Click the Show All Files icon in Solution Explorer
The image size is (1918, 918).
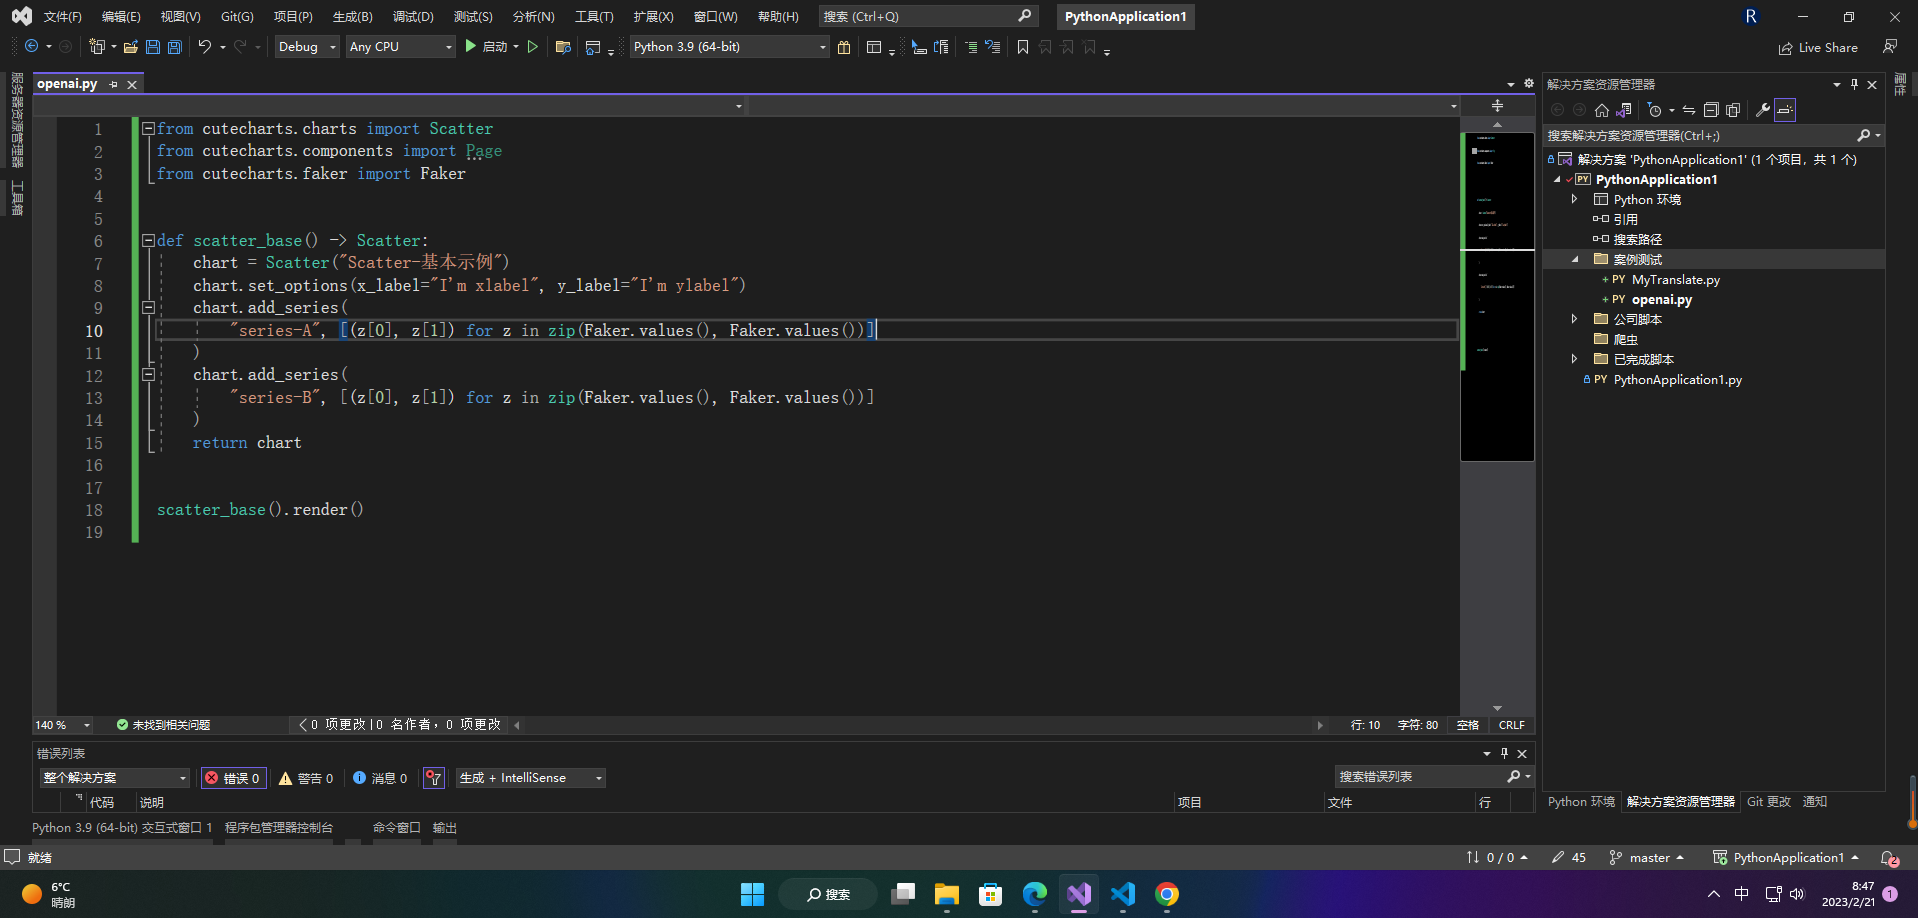coord(1733,110)
